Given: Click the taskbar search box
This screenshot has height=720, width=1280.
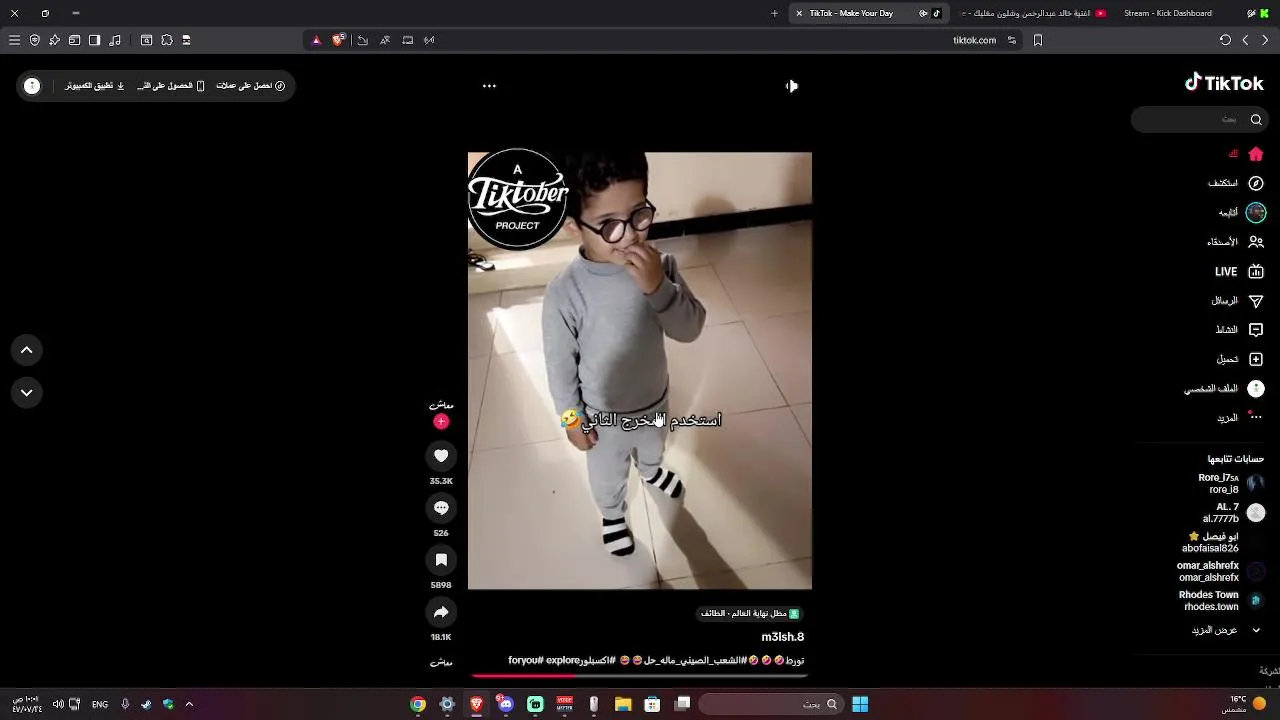Looking at the screenshot, I should pyautogui.click(x=771, y=704).
